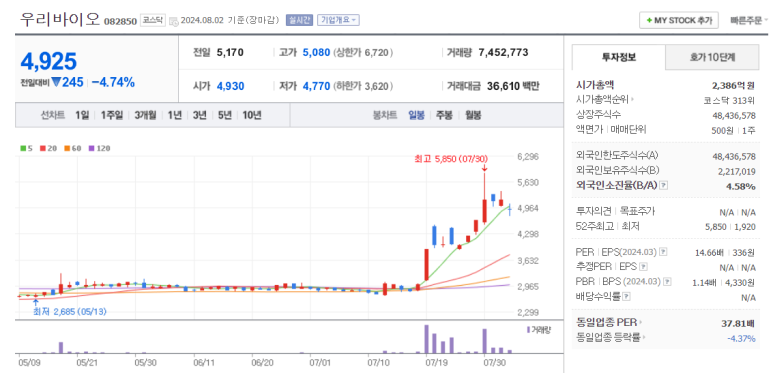Select the 1주일 line chart period
Image resolution: width=773 pixels, height=373 pixels.
(112, 115)
